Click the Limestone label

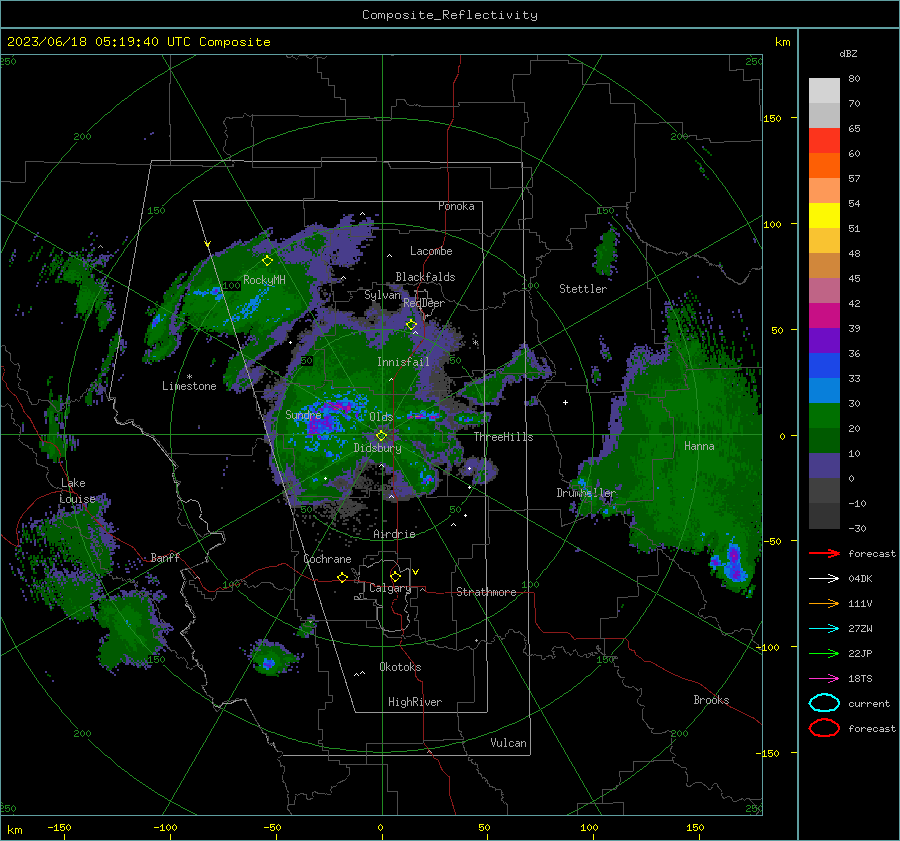coord(189,386)
